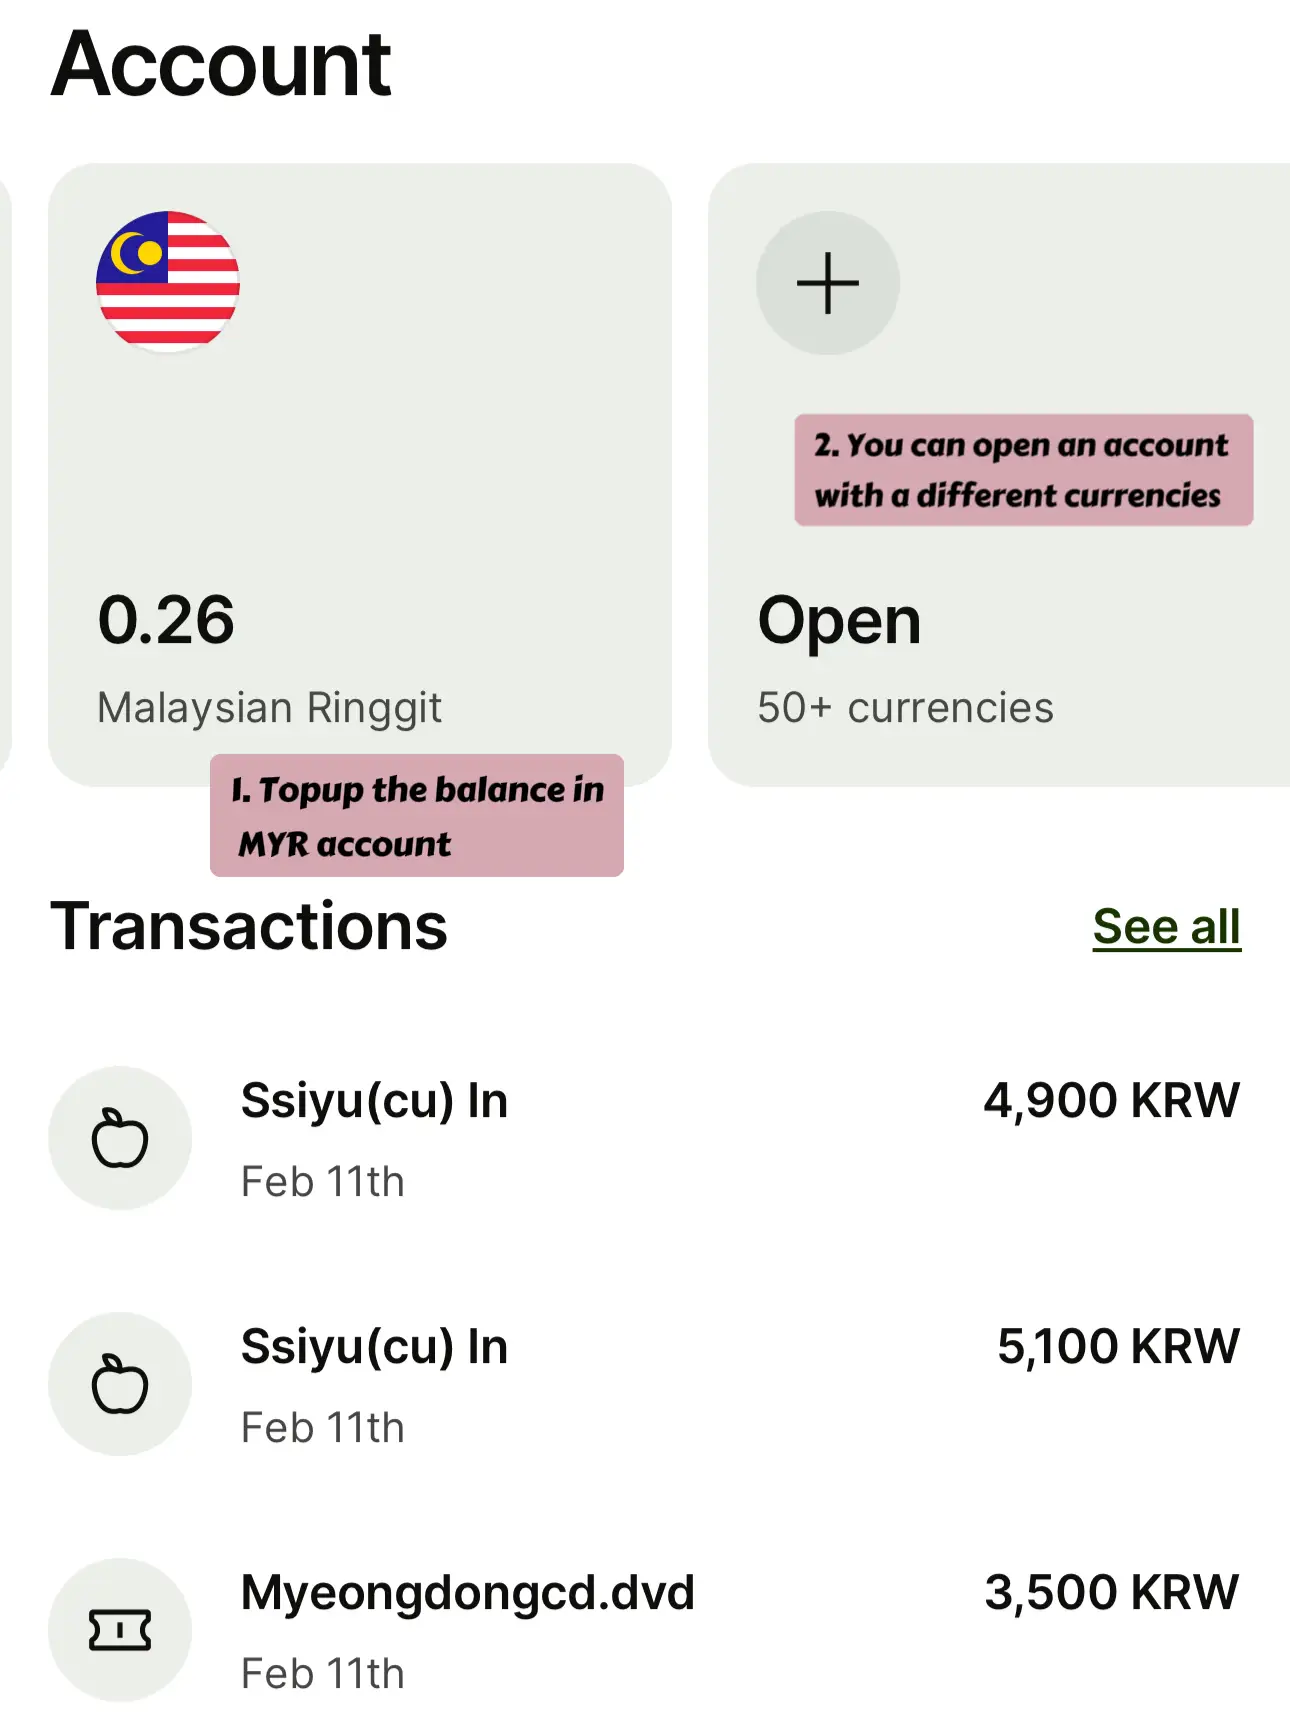Tap the Malaysian flag icon
Viewport: 1290px width, 1720px height.
point(168,282)
